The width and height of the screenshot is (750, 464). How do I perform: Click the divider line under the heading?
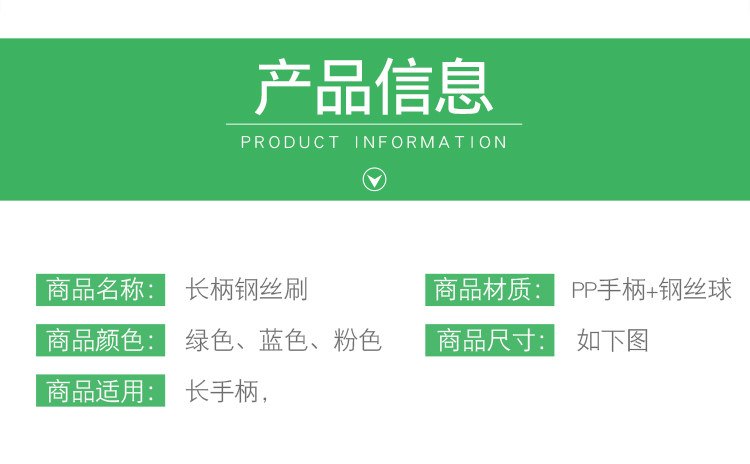(x=374, y=124)
